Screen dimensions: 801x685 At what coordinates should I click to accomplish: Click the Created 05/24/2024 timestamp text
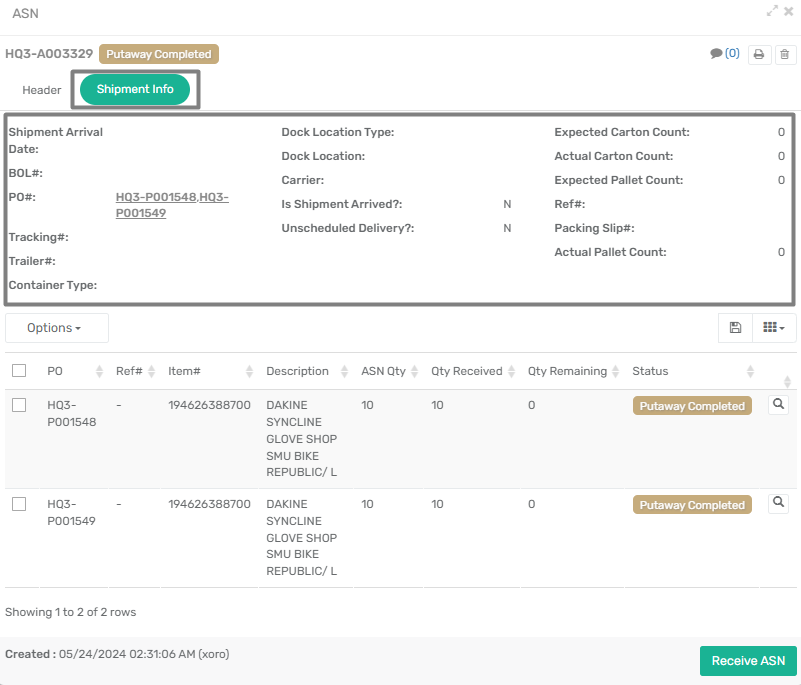pos(117,654)
